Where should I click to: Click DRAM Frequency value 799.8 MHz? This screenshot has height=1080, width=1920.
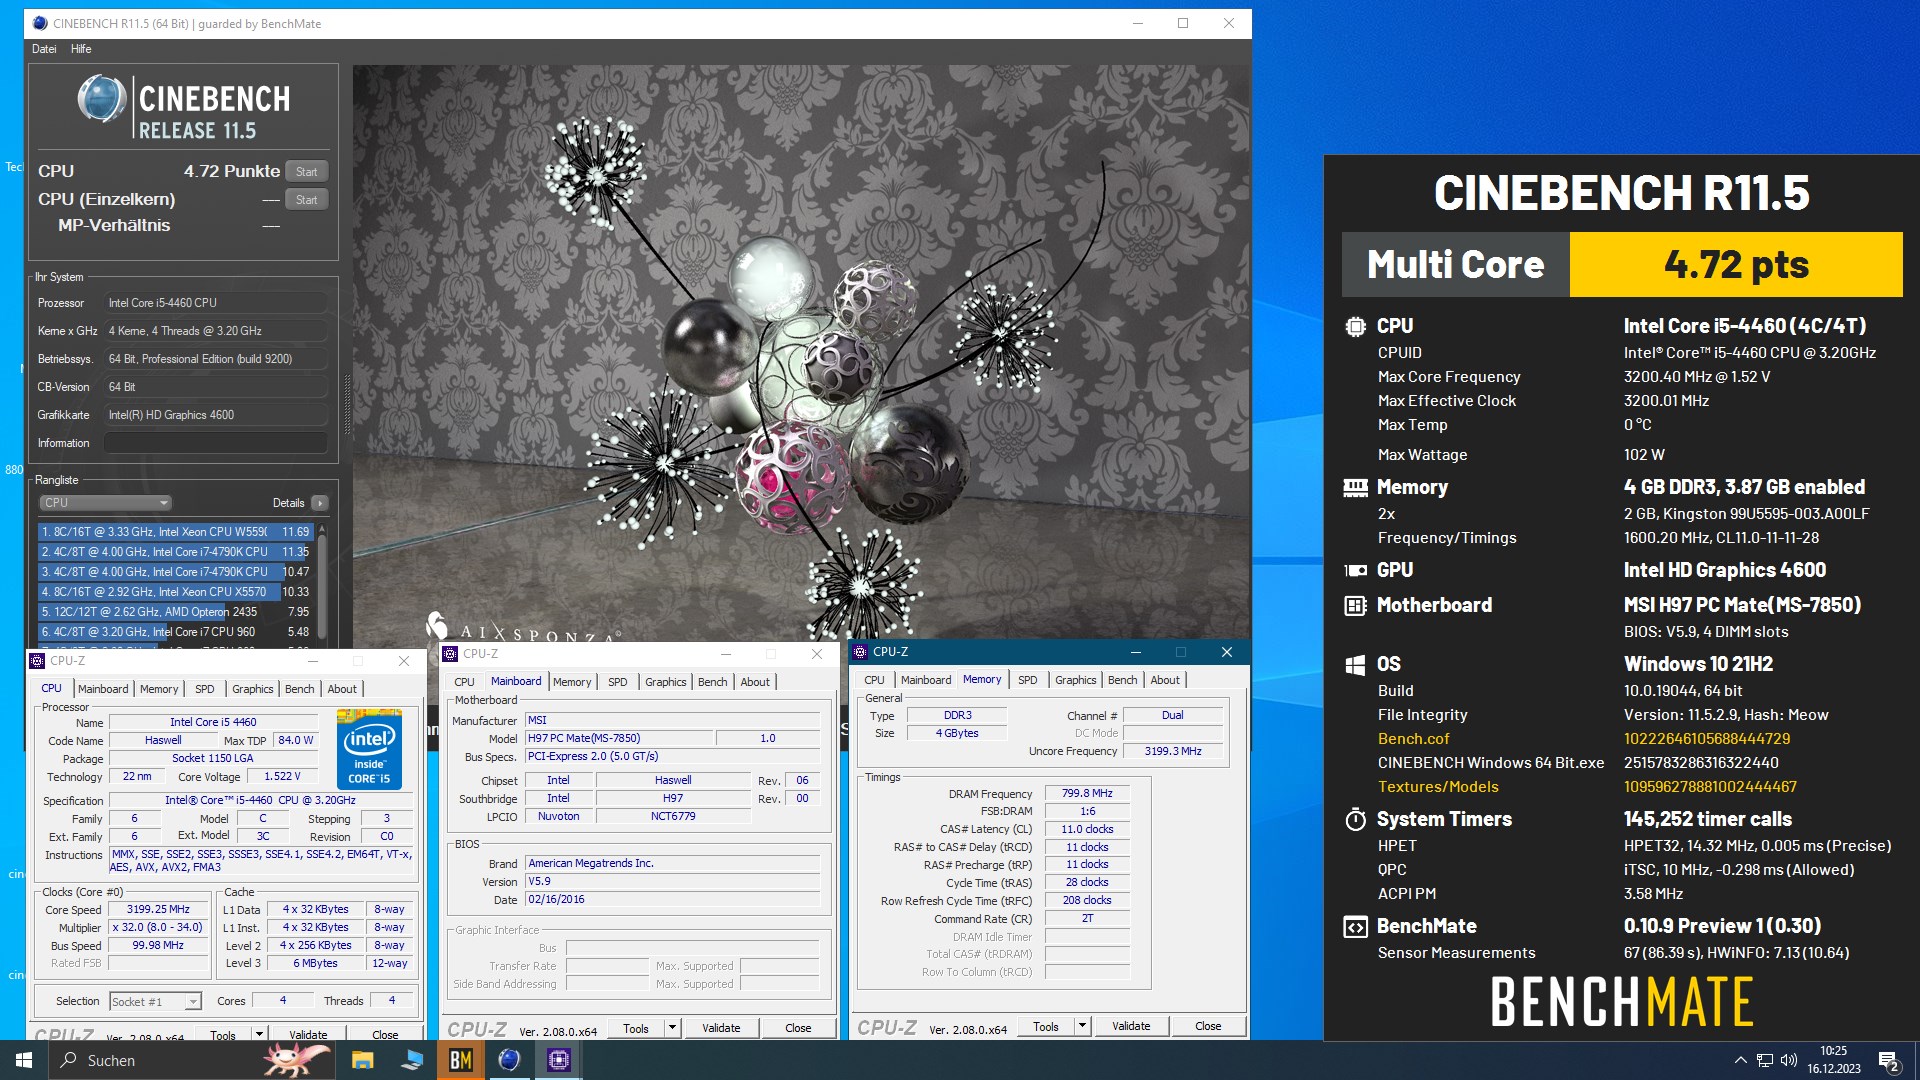coord(1087,793)
